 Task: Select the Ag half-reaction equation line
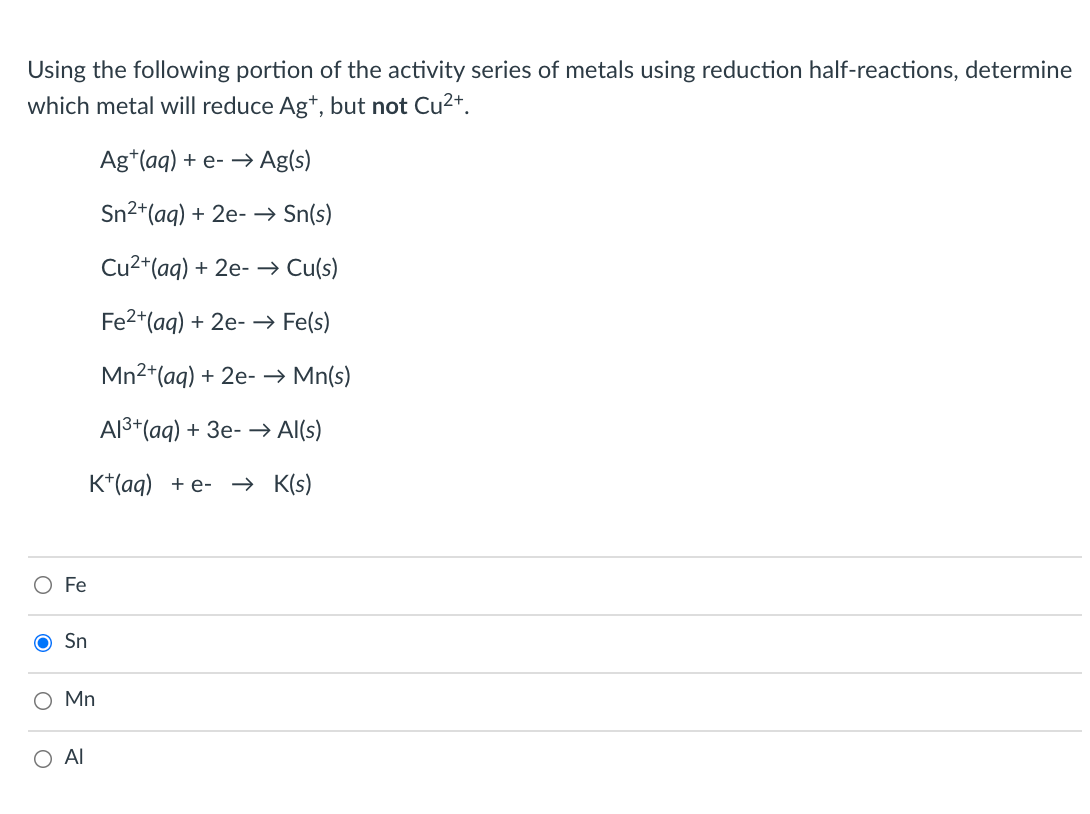[205, 160]
